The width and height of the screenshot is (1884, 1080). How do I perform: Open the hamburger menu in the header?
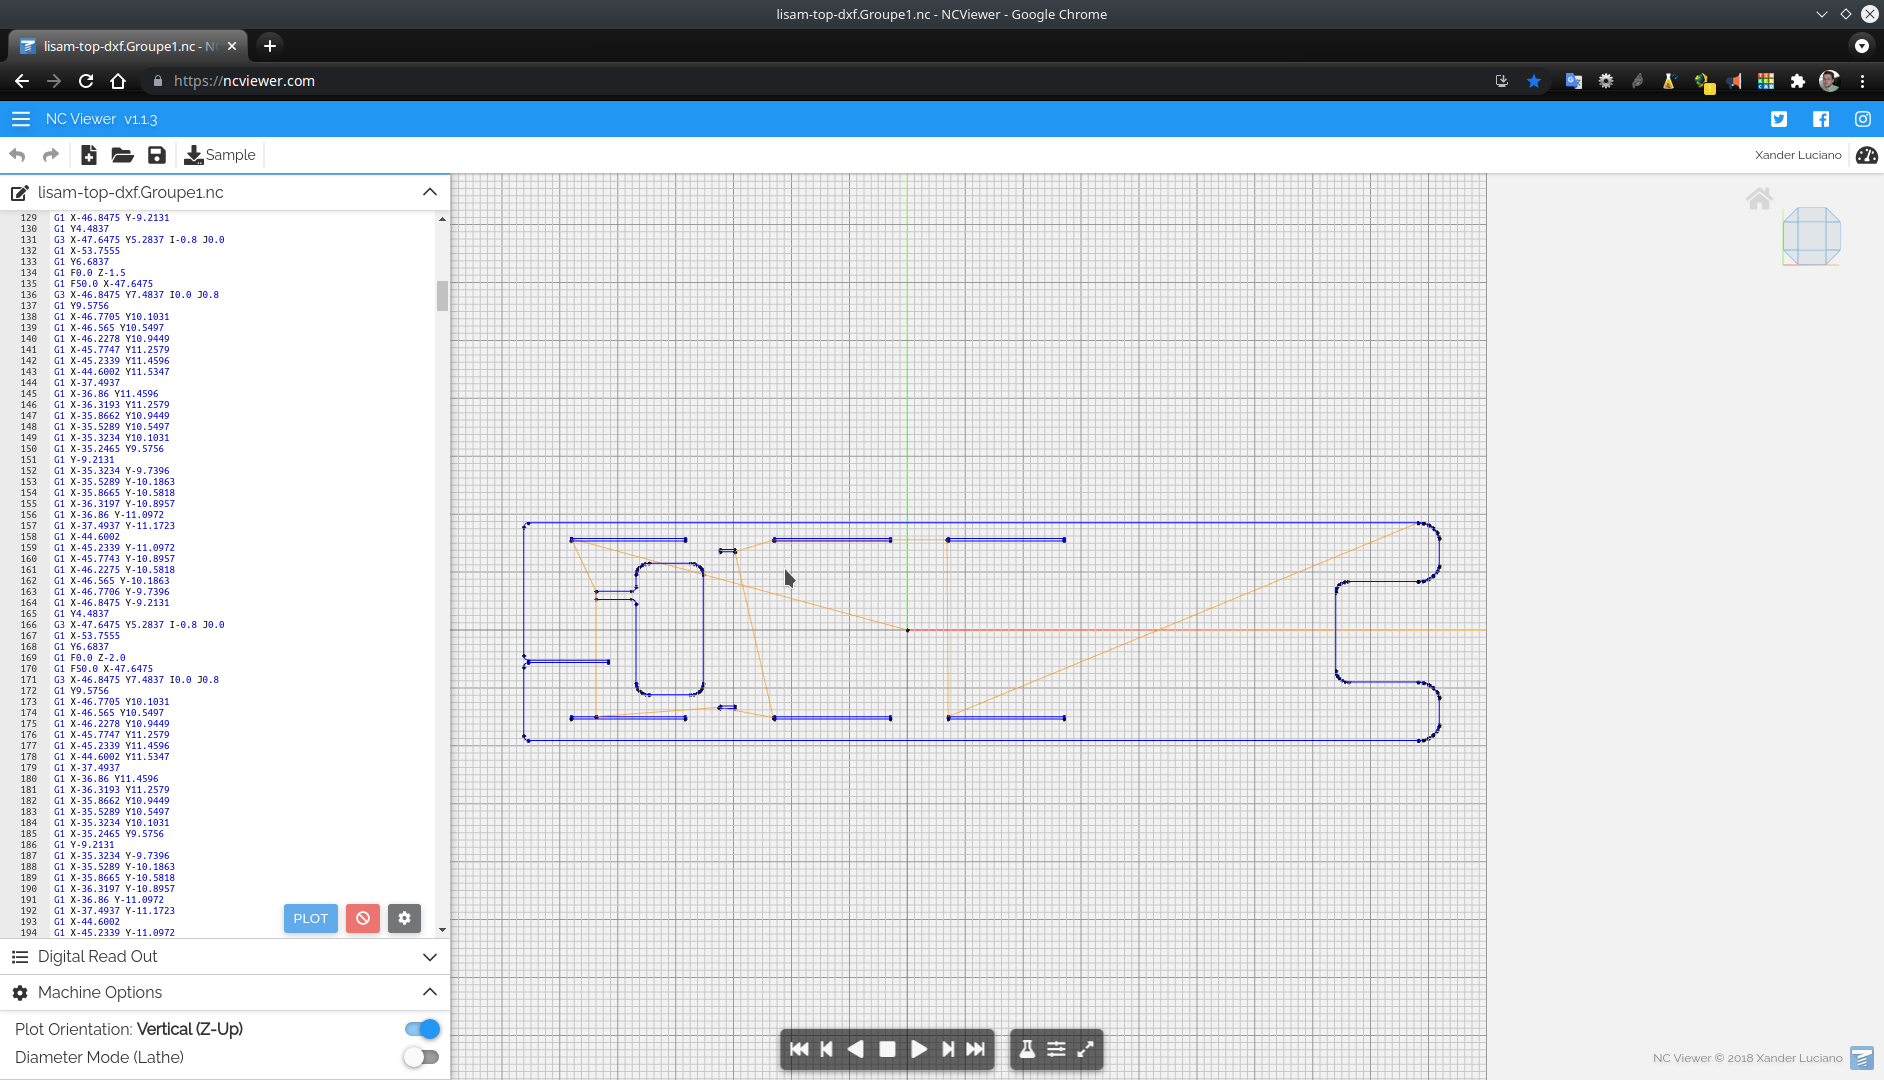pos(20,119)
